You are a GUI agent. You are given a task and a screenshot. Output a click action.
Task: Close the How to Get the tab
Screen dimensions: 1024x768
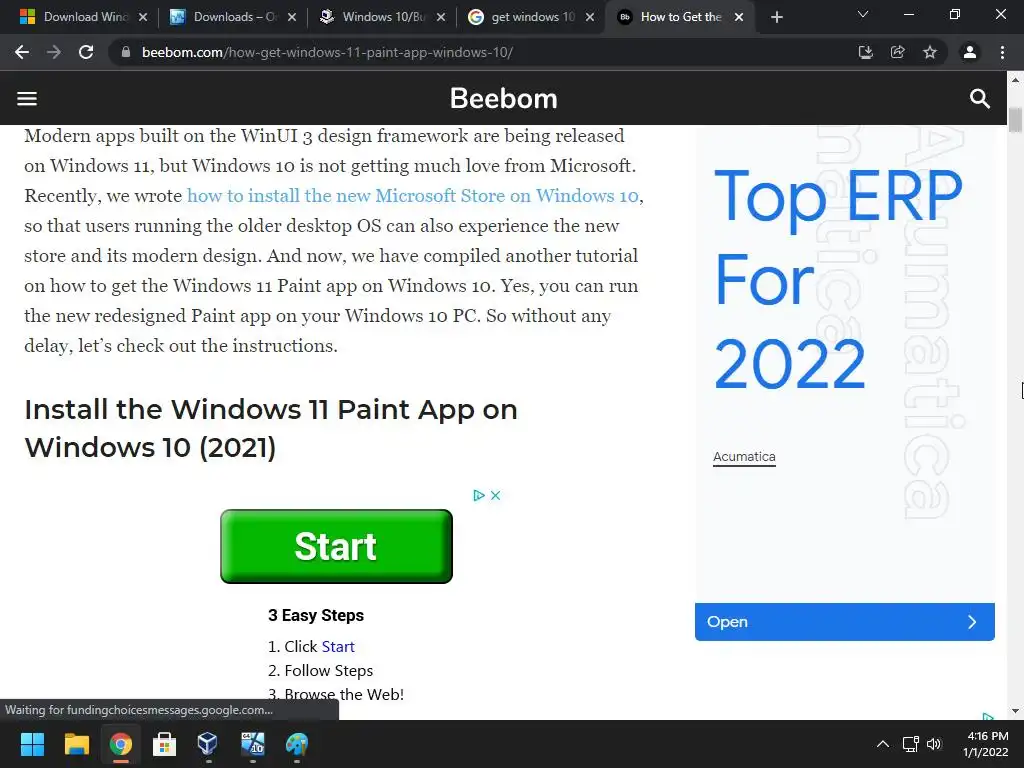[739, 17]
